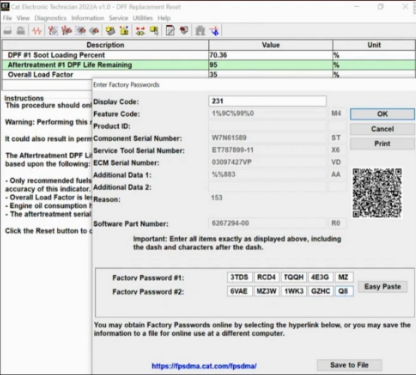This screenshot has height=375, width=416.
Task: Open the Logged Event Codes toolbar icon
Action: coord(94,31)
